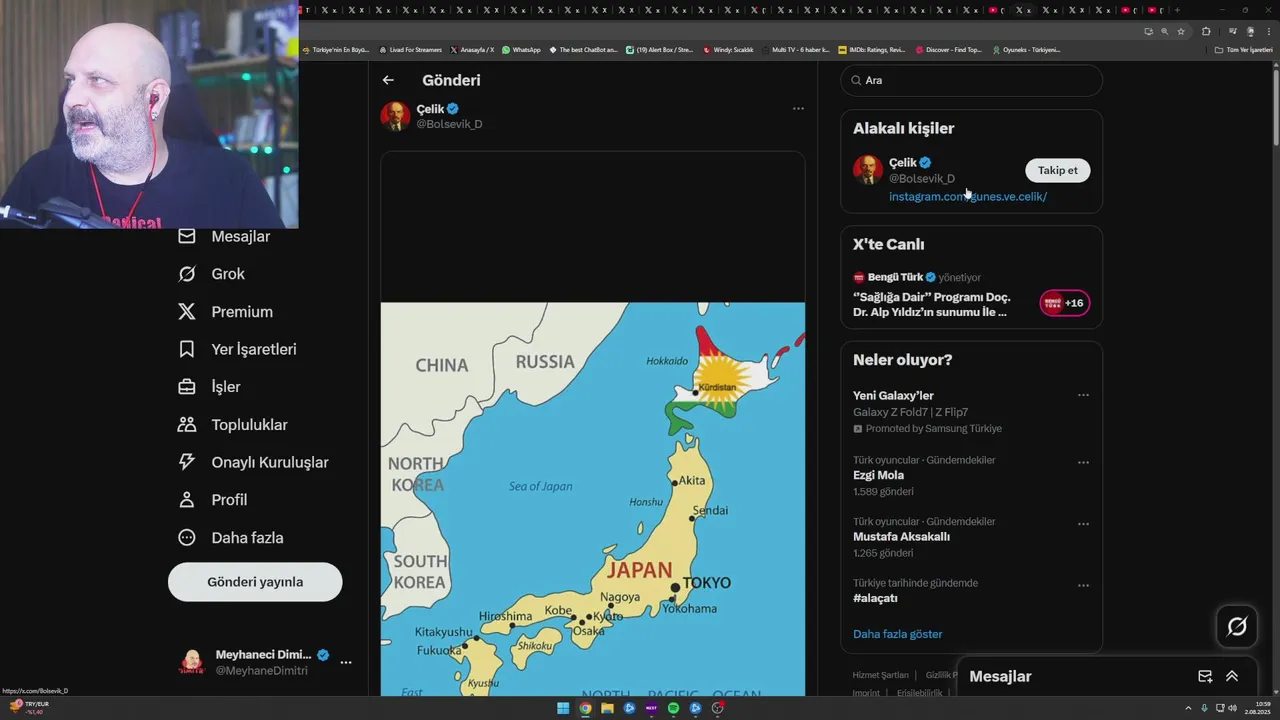Bookmark this page with the star icon
Image resolution: width=1280 pixels, height=720 pixels.
click(1181, 31)
